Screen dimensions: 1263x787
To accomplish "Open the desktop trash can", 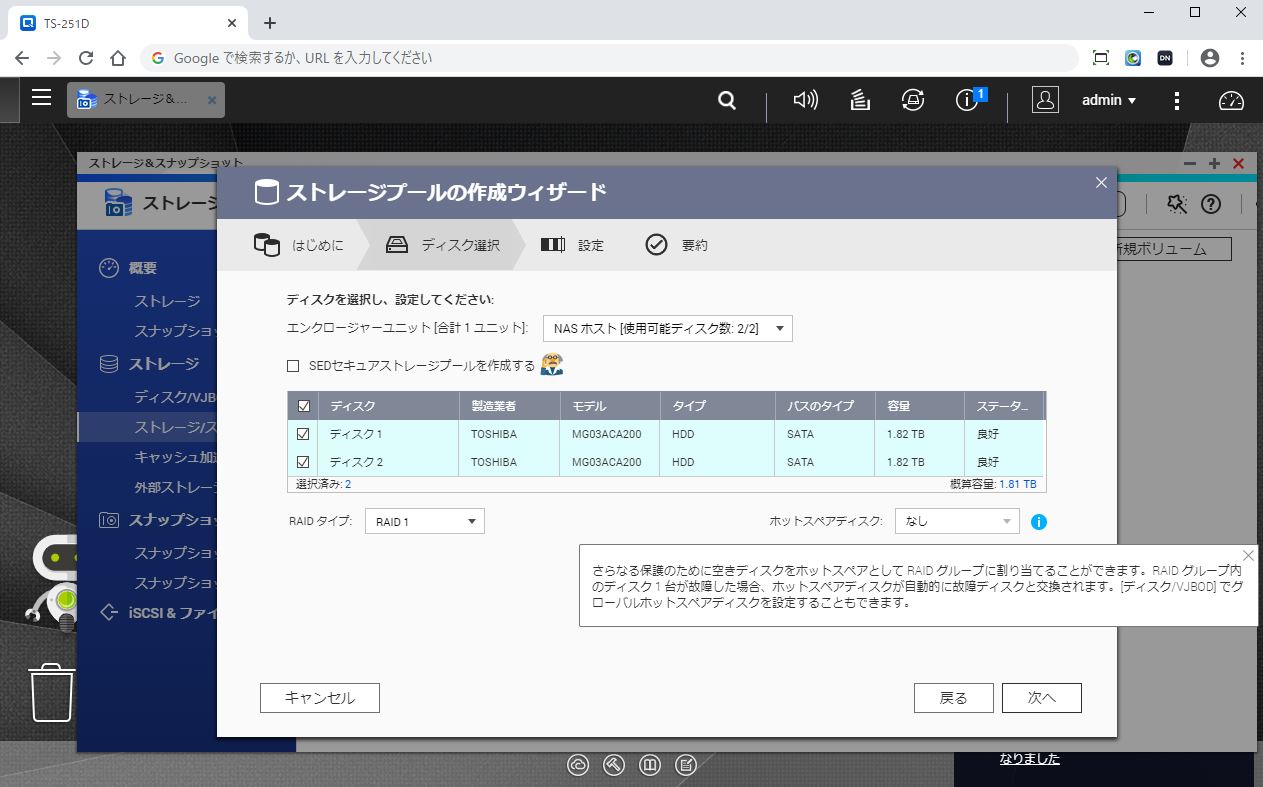I will tap(52, 691).
